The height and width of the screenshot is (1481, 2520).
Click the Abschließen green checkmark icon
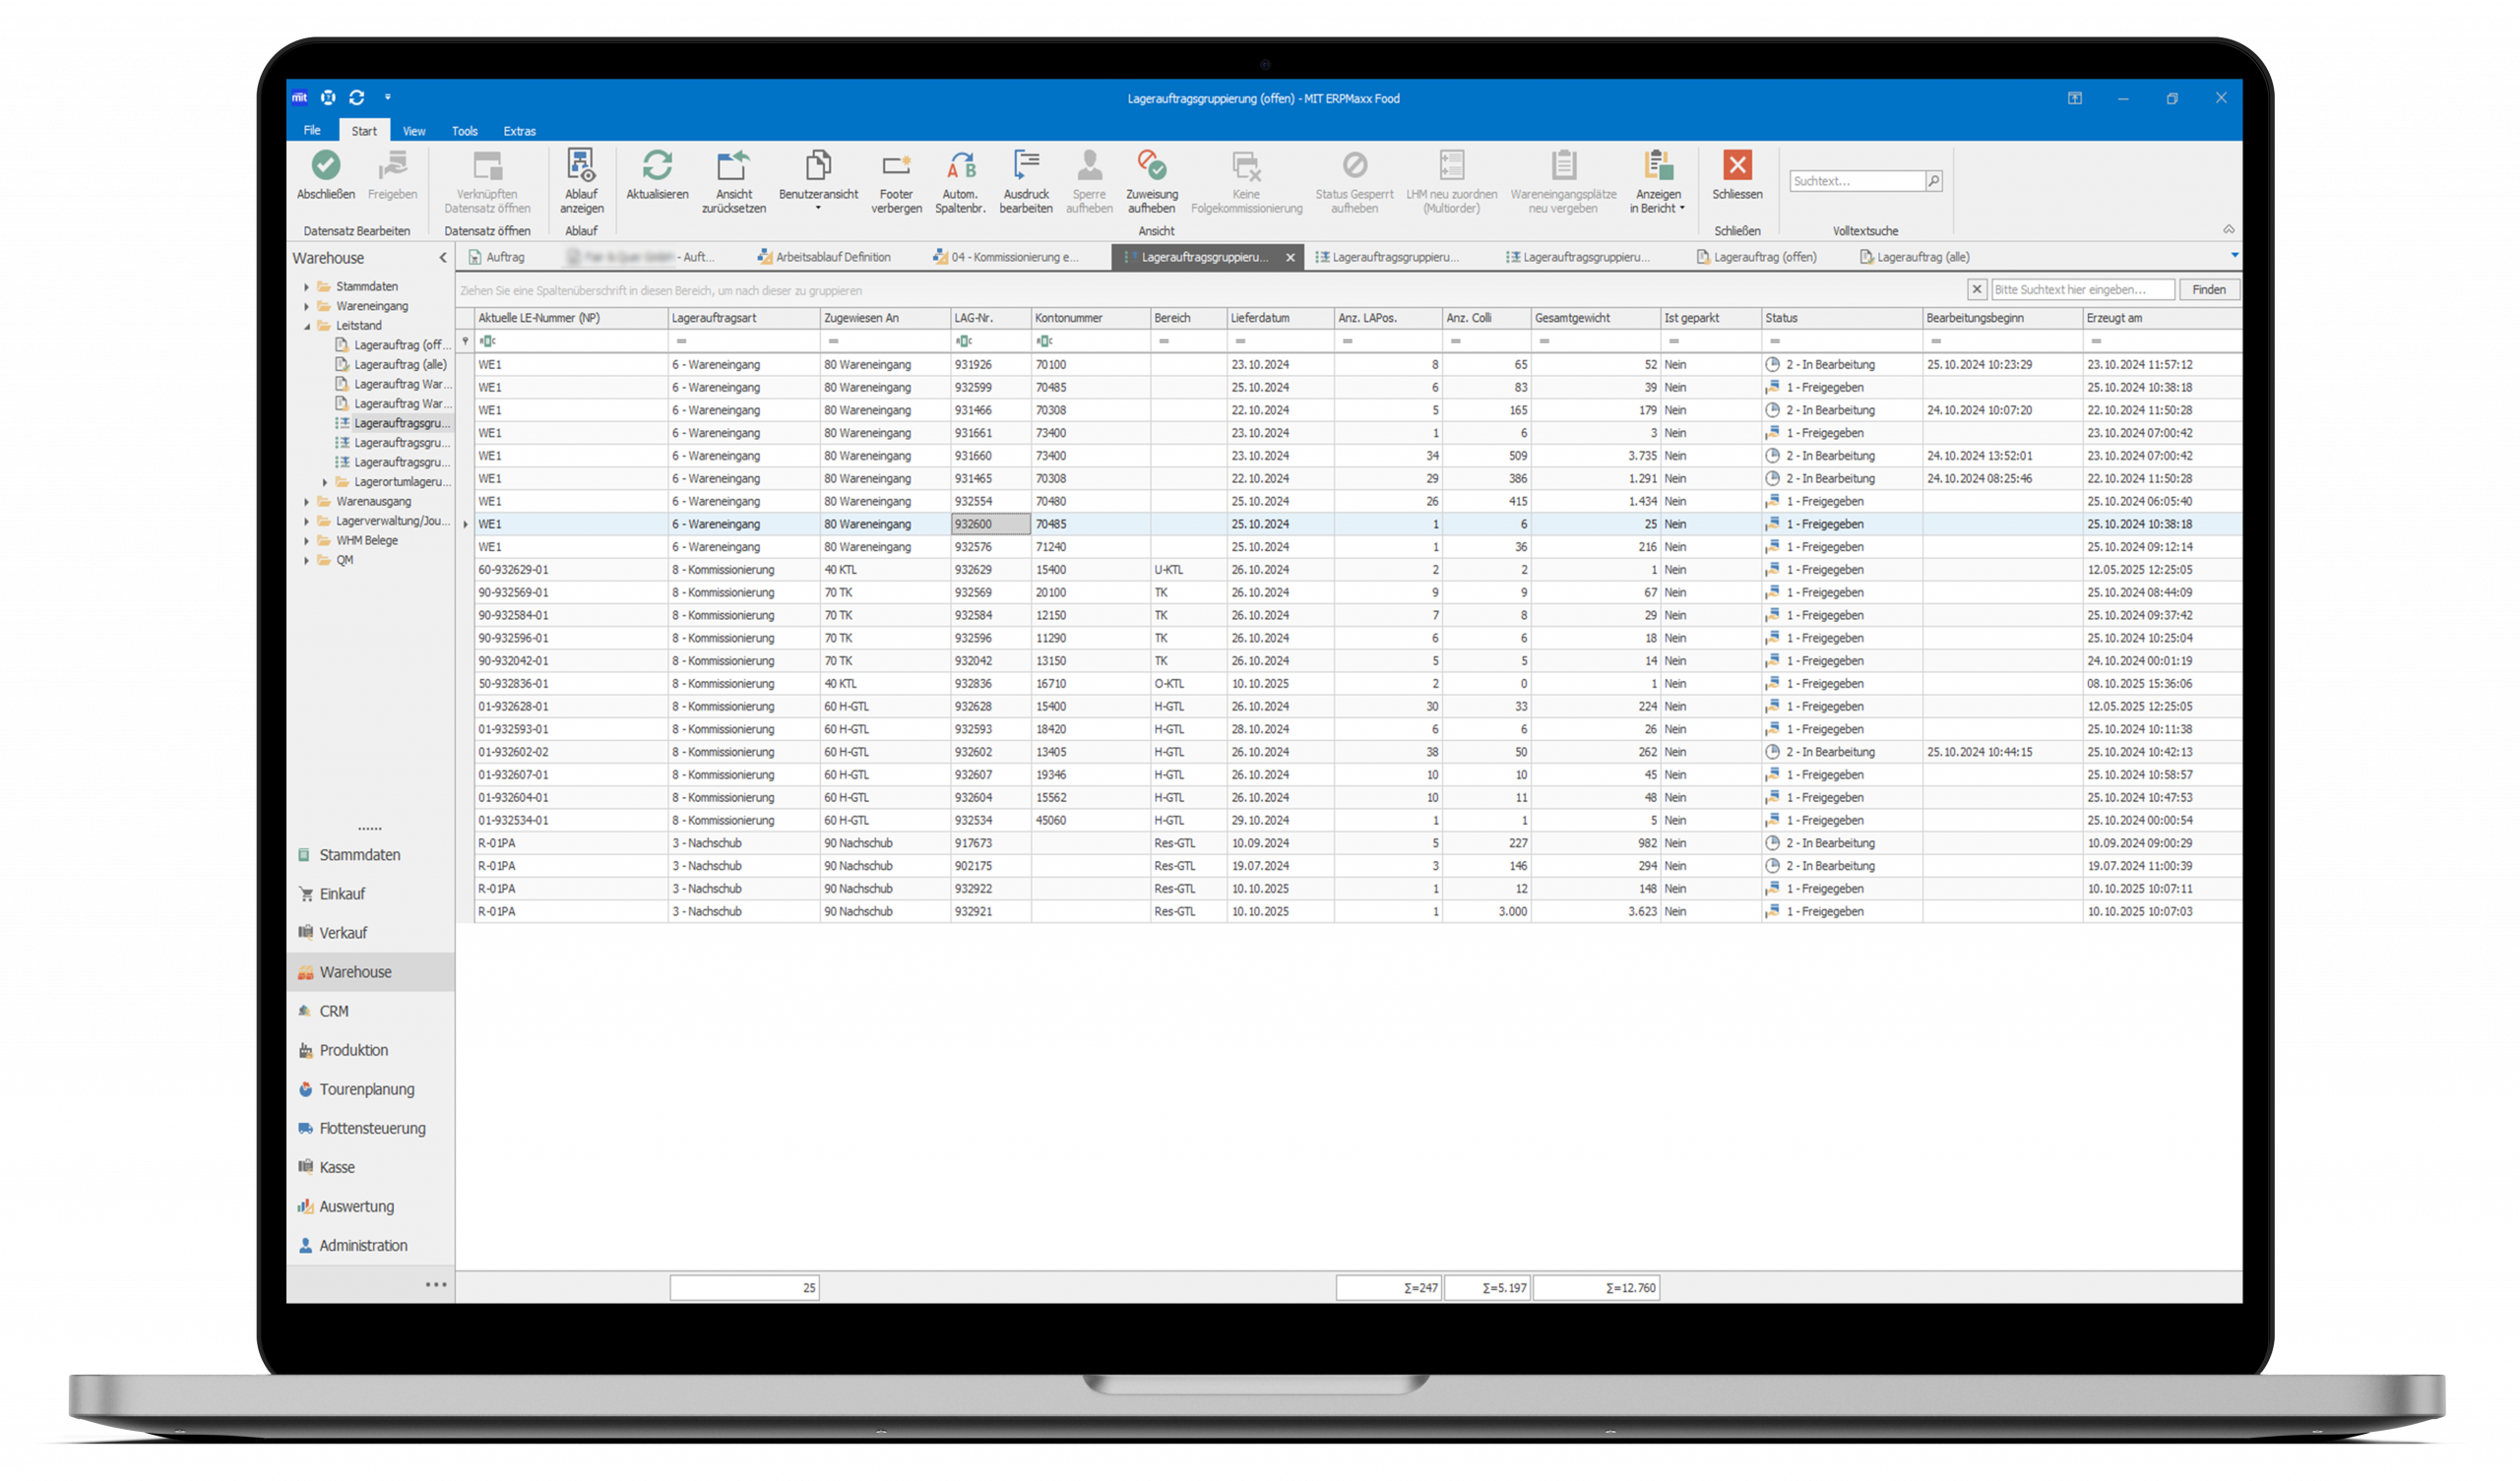click(x=325, y=165)
